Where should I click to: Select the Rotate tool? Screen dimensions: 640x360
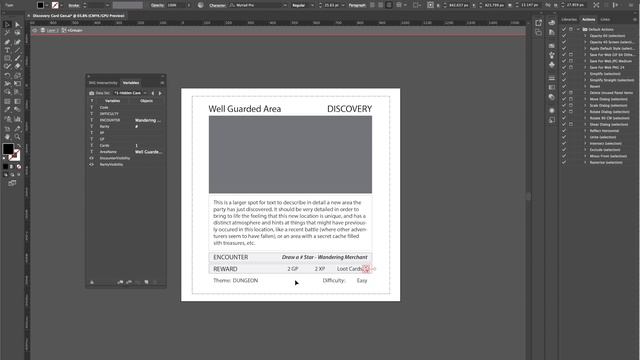tap(7, 76)
